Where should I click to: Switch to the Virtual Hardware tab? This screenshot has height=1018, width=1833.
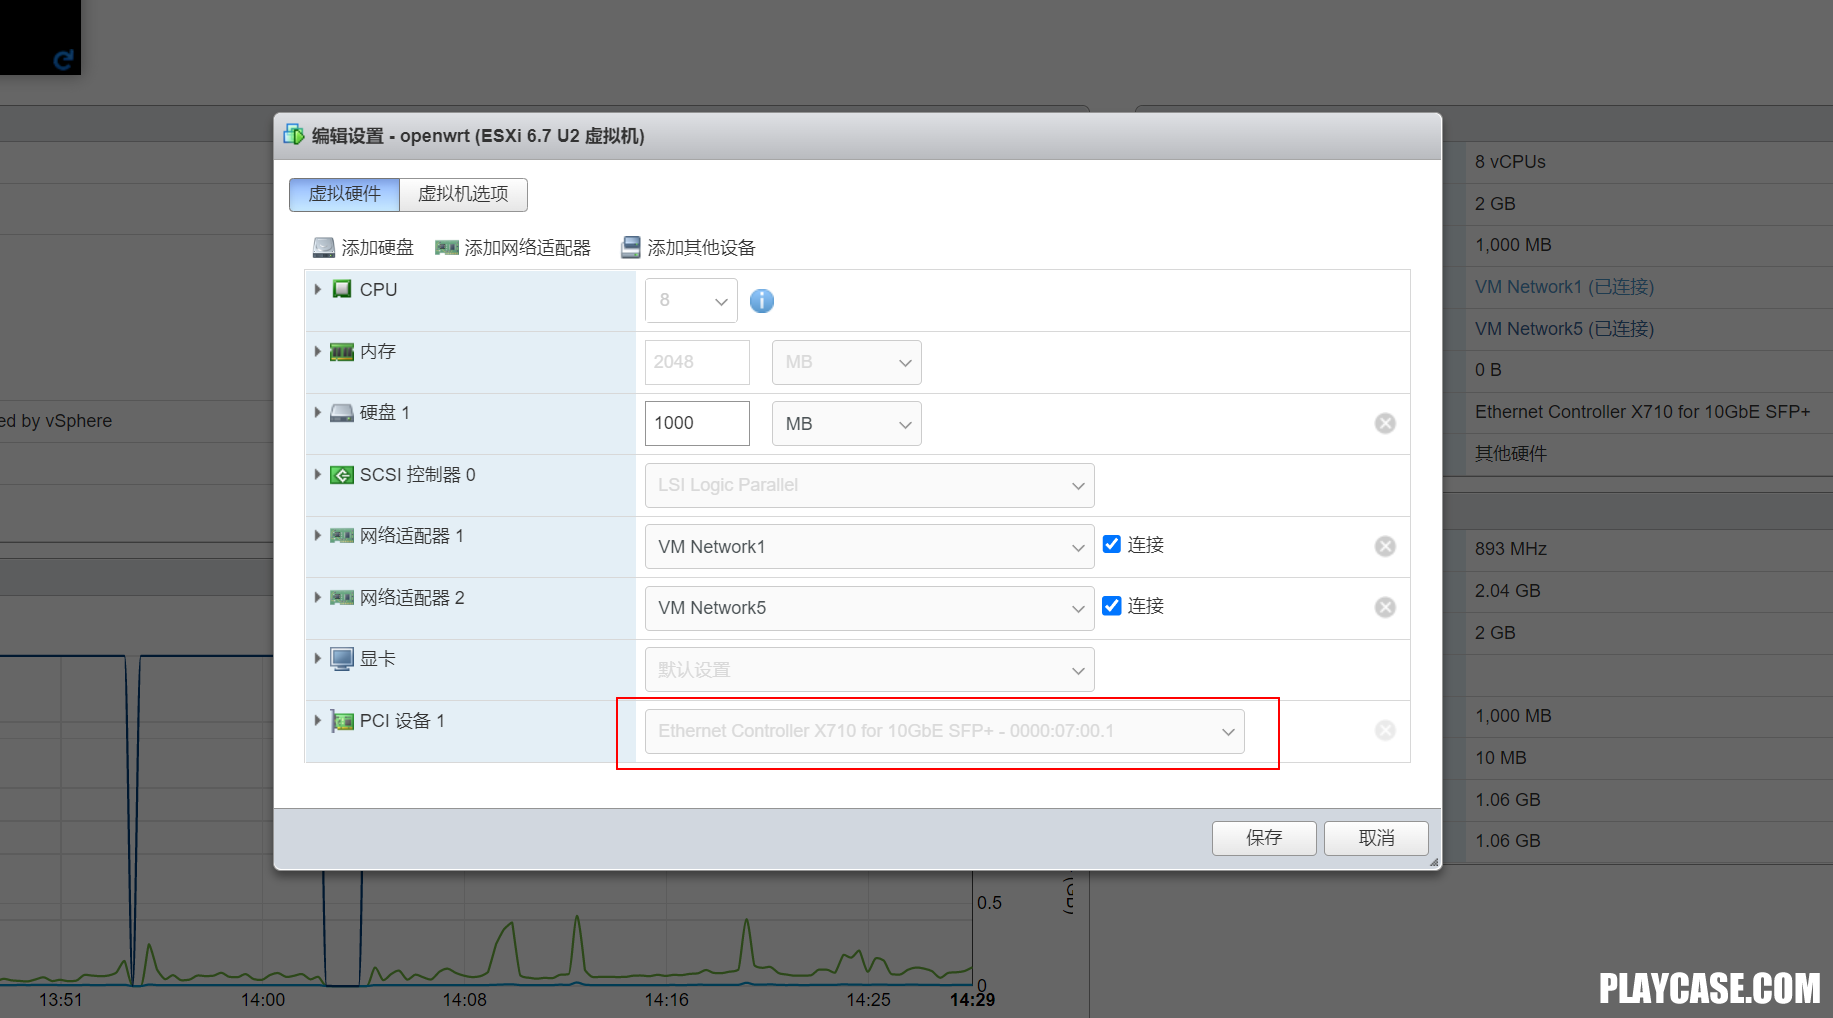point(344,194)
